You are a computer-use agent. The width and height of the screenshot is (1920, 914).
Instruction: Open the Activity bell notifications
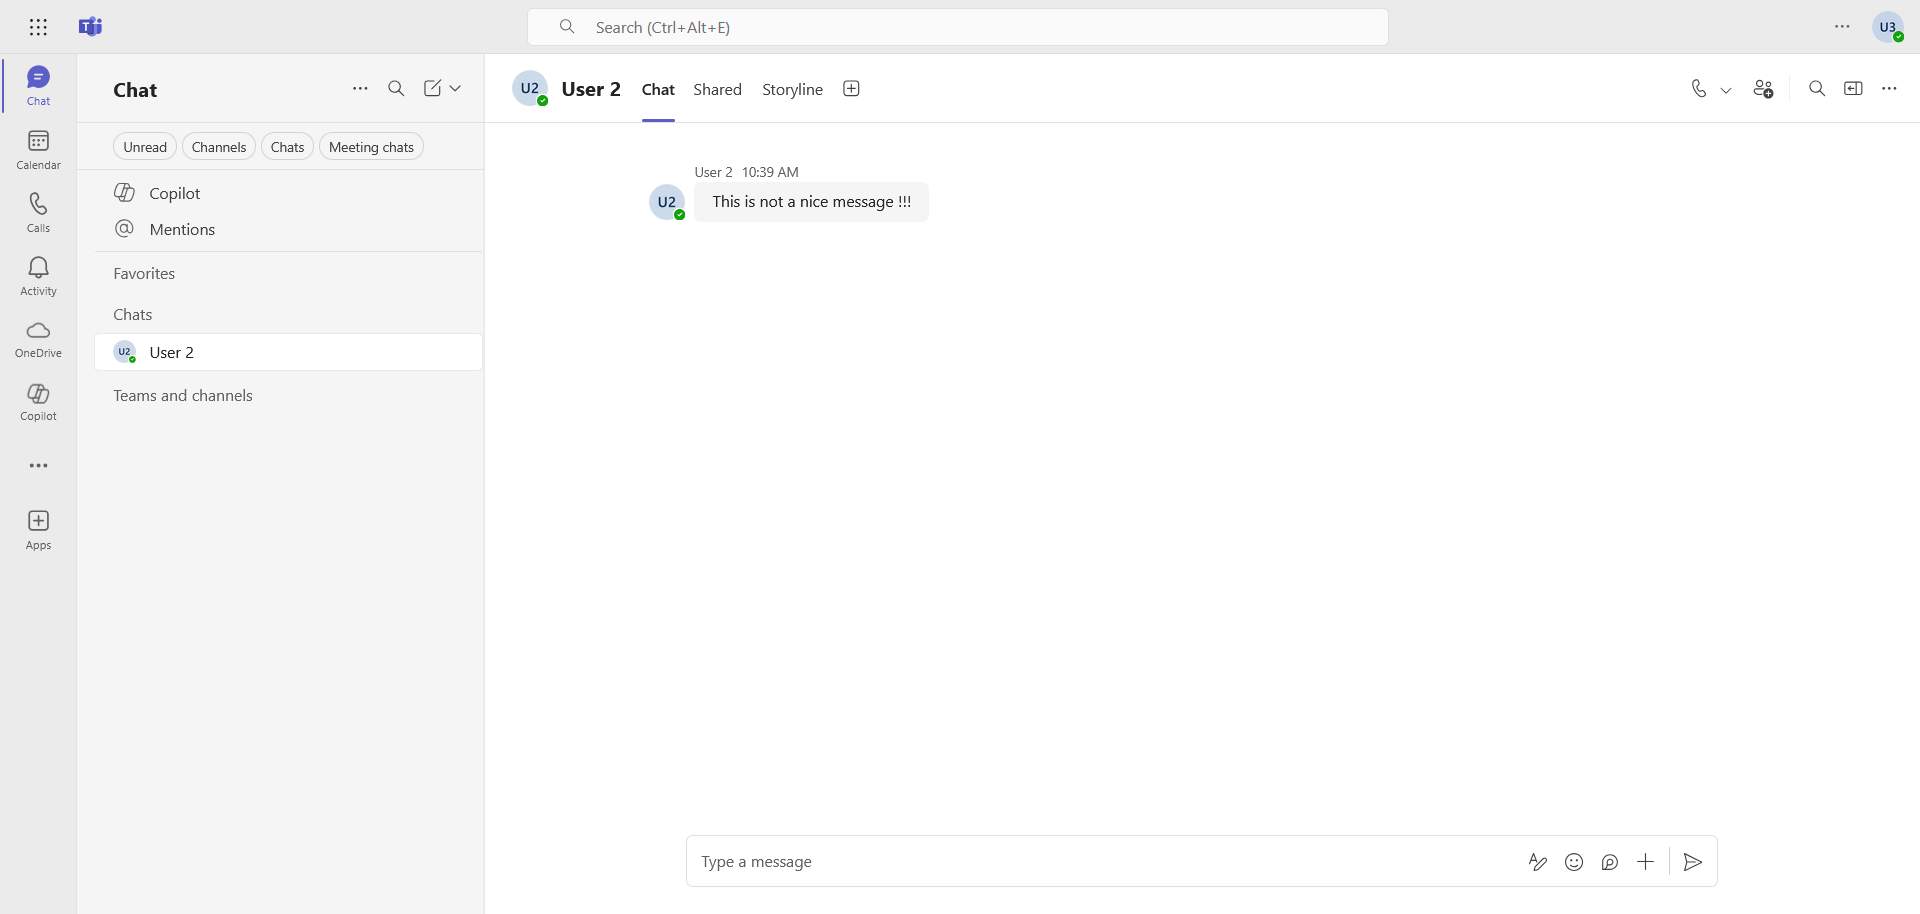[x=38, y=275]
